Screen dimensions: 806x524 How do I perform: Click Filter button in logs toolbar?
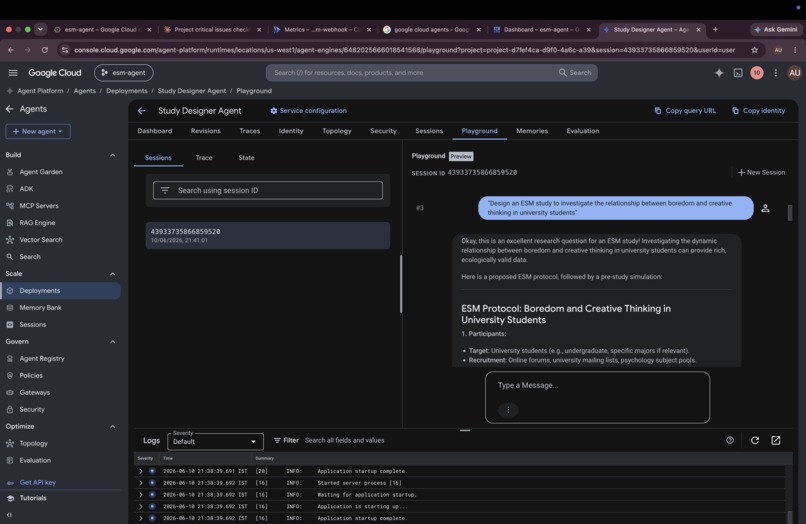pos(286,440)
